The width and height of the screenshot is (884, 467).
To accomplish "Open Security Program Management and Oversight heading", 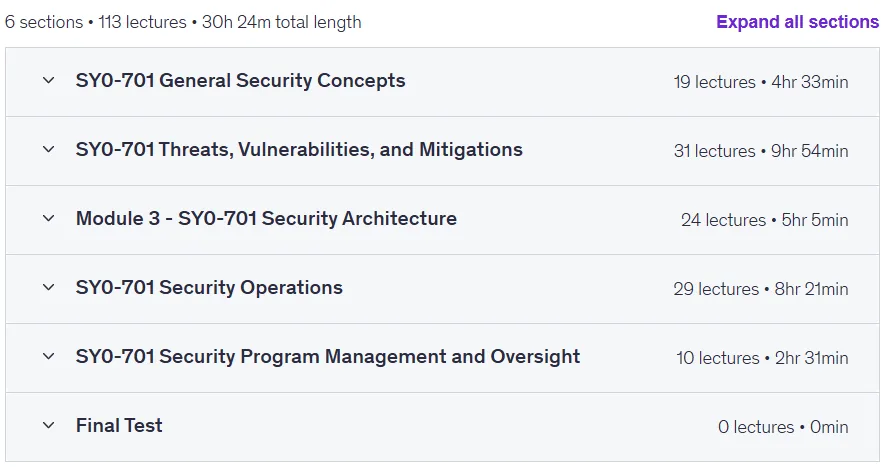I will (x=328, y=356).
